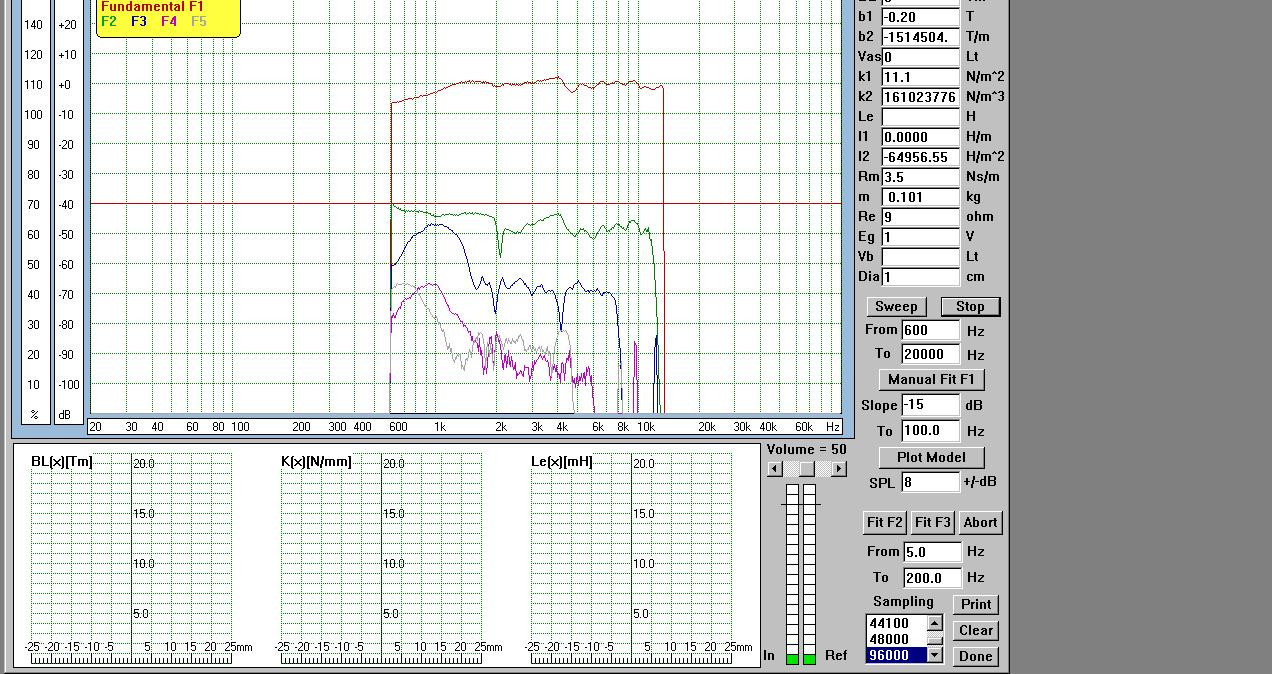This screenshot has width=1272, height=674.
Task: Click the Sweep button
Action: tap(896, 307)
